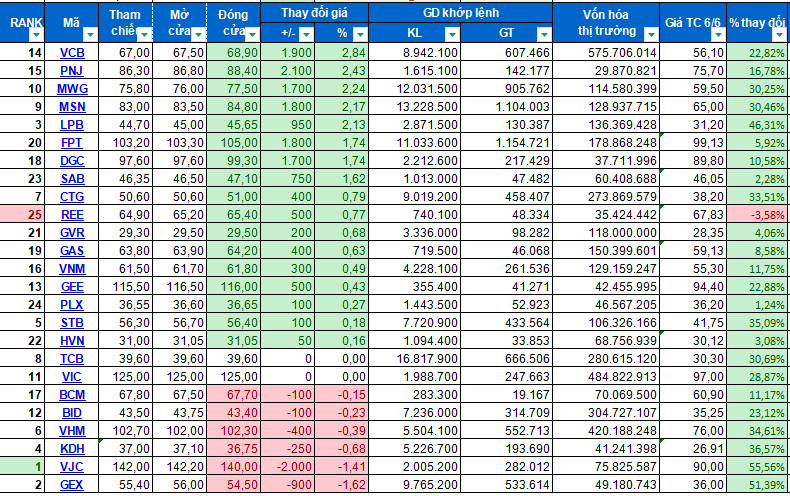The image size is (790, 496).
Task: Click the STB ticker link
Action: pyautogui.click(x=72, y=323)
